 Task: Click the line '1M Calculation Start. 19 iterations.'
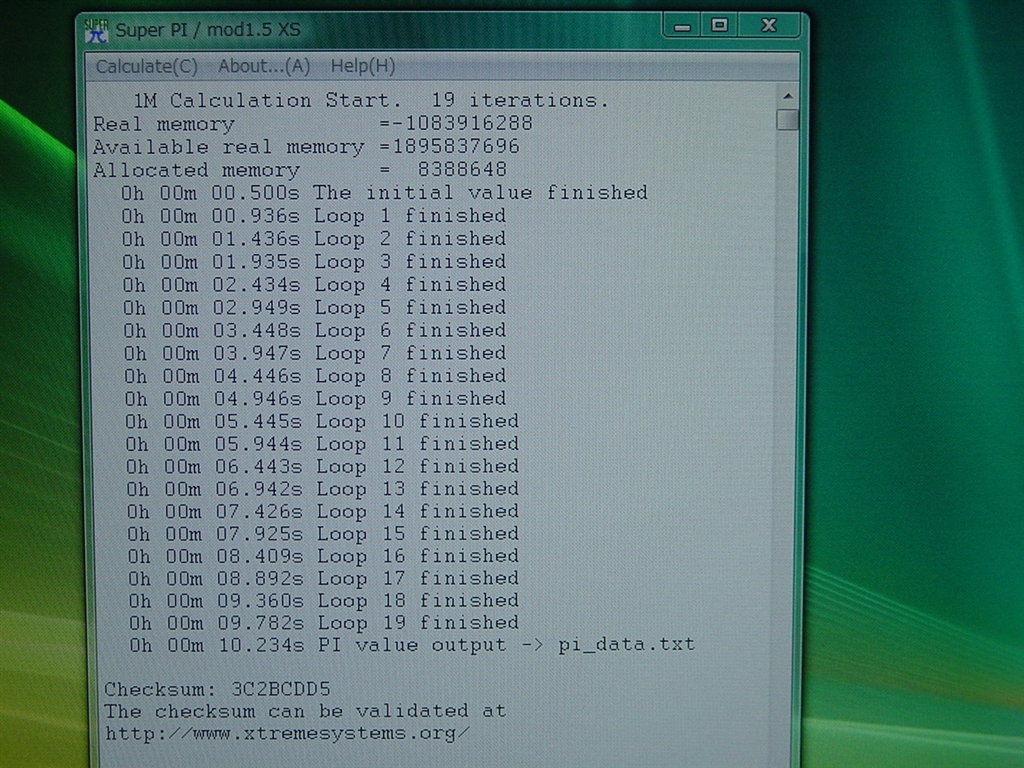371,100
